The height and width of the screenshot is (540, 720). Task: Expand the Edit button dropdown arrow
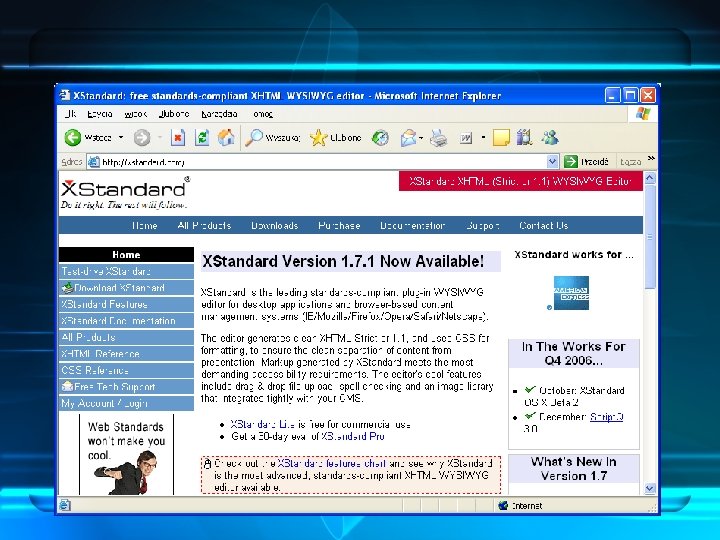(x=483, y=137)
